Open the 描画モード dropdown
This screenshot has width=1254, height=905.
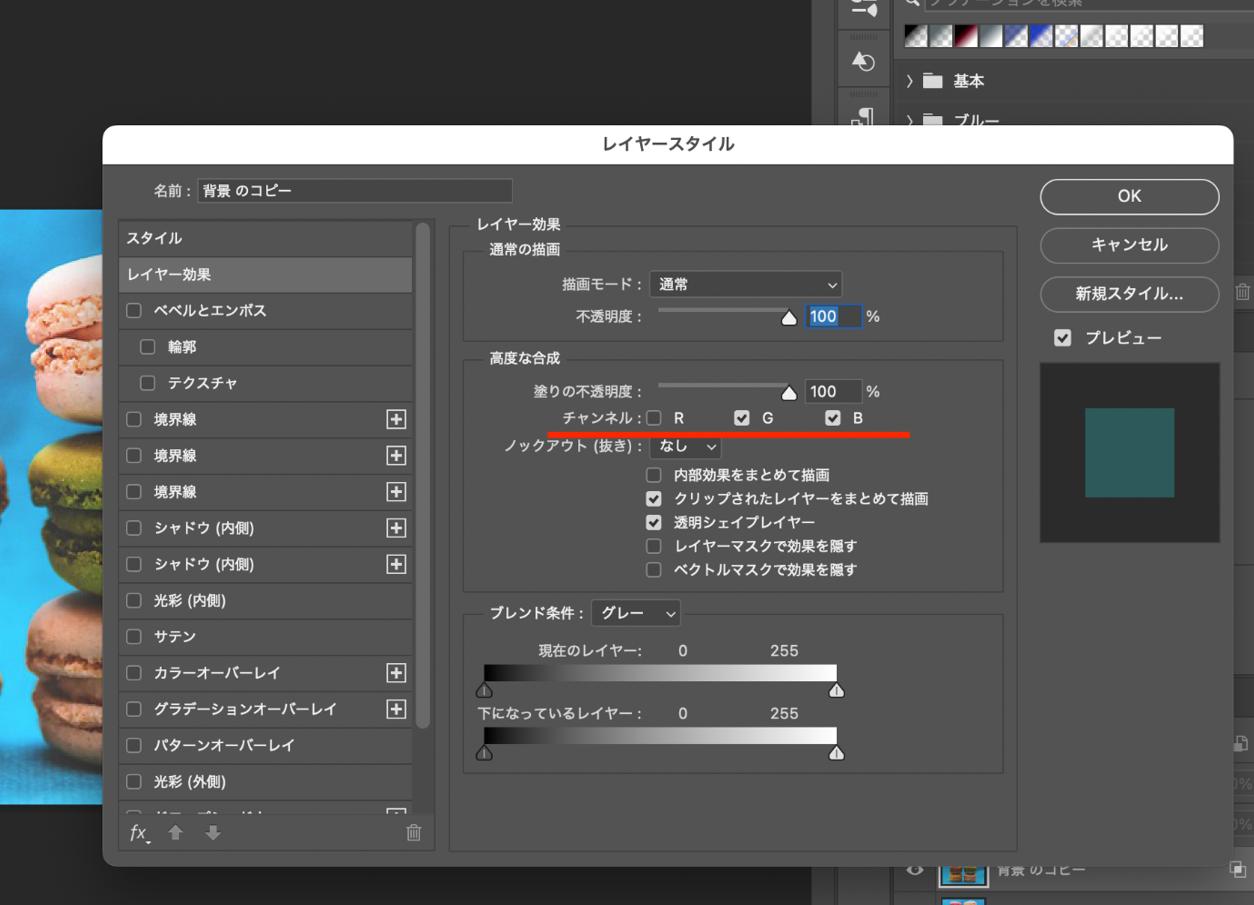[x=745, y=284]
